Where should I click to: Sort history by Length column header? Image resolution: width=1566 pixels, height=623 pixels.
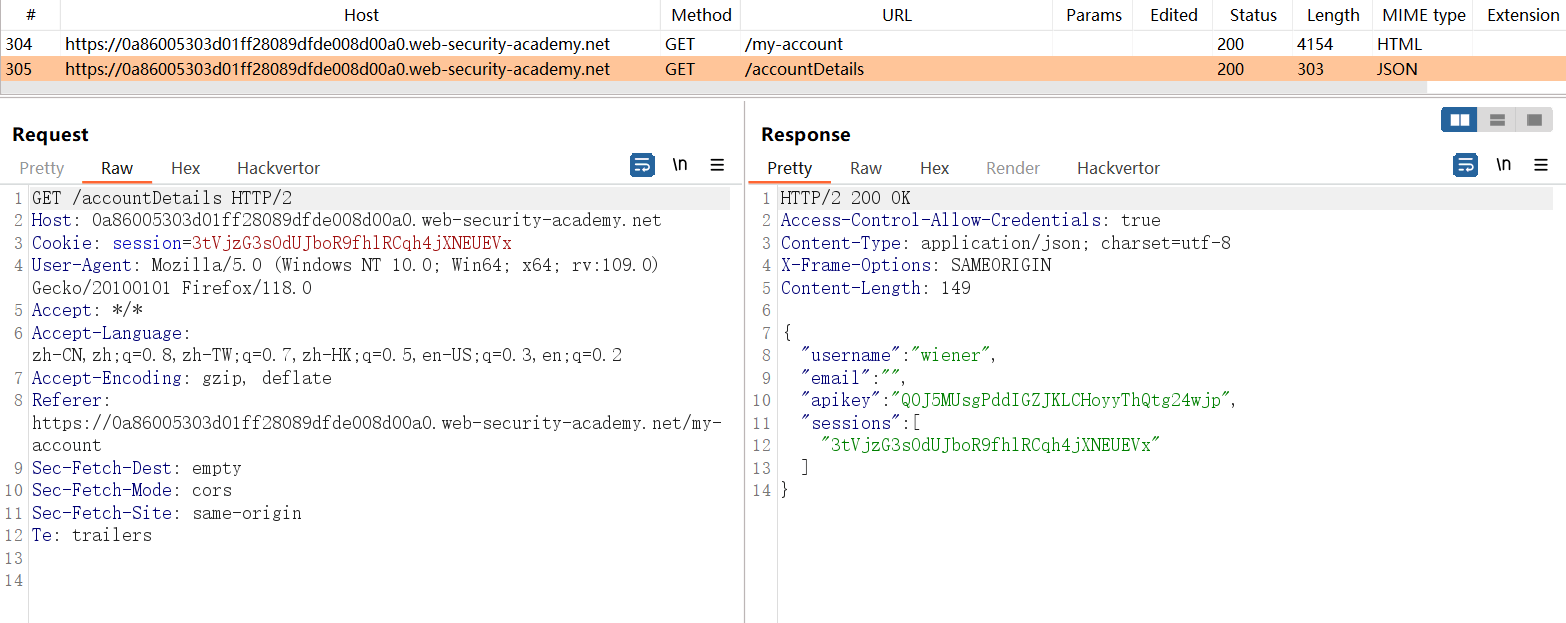pos(1332,15)
